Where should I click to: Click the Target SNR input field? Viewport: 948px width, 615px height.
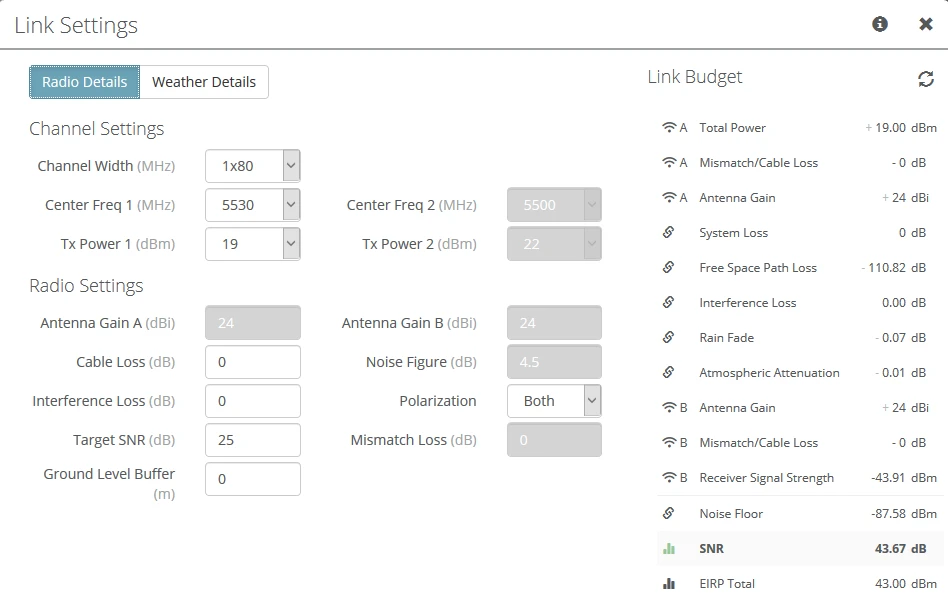tap(253, 440)
